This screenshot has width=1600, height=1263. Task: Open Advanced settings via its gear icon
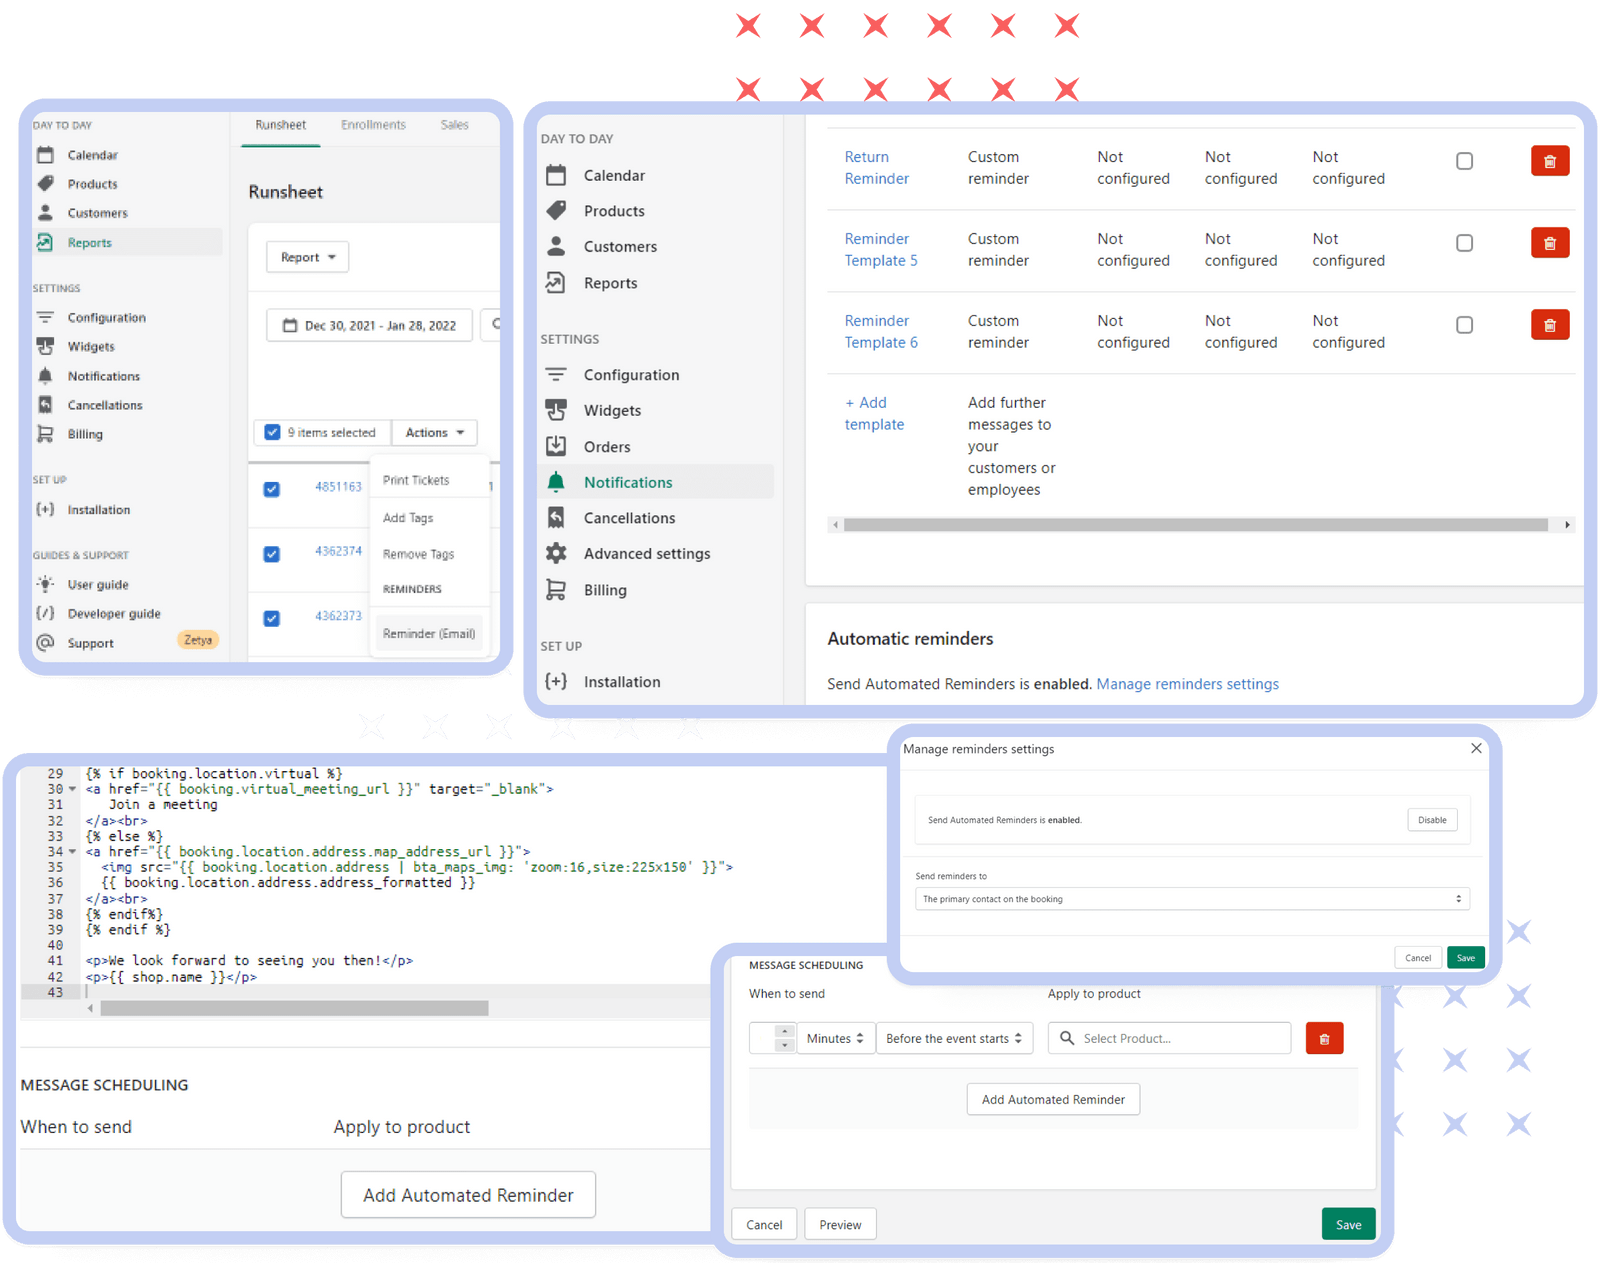556,553
